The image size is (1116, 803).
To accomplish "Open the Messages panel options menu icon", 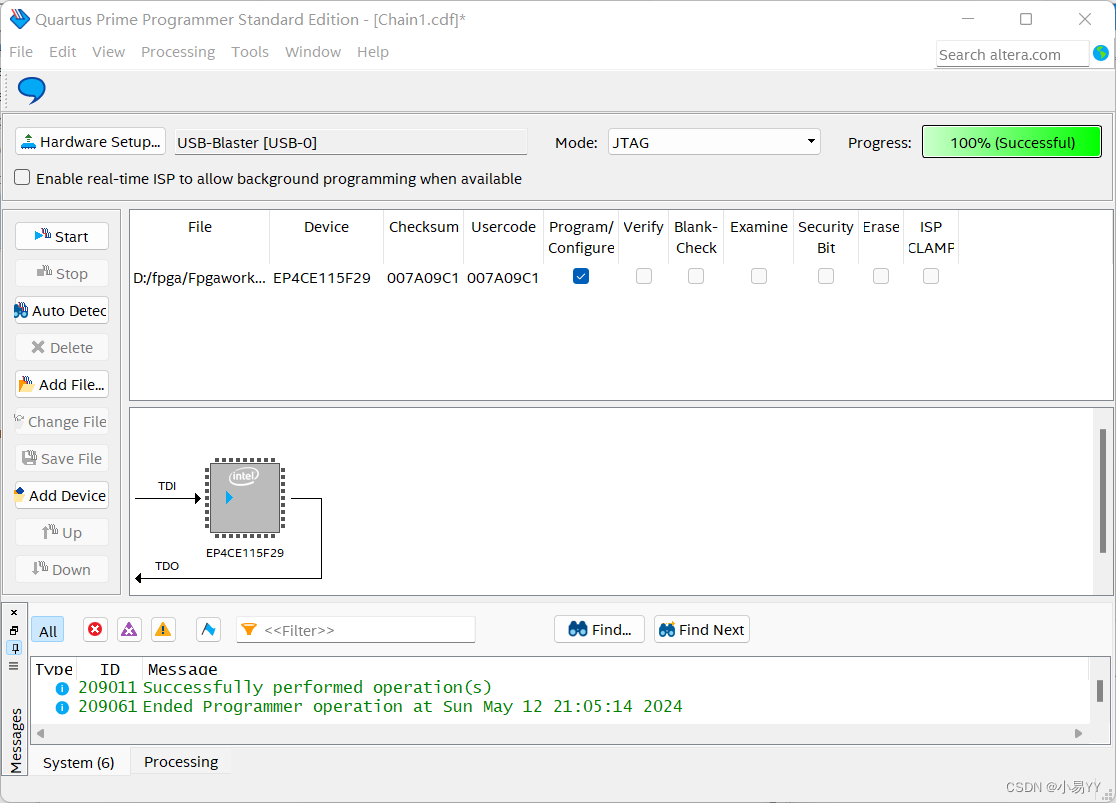I will click(x=14, y=666).
